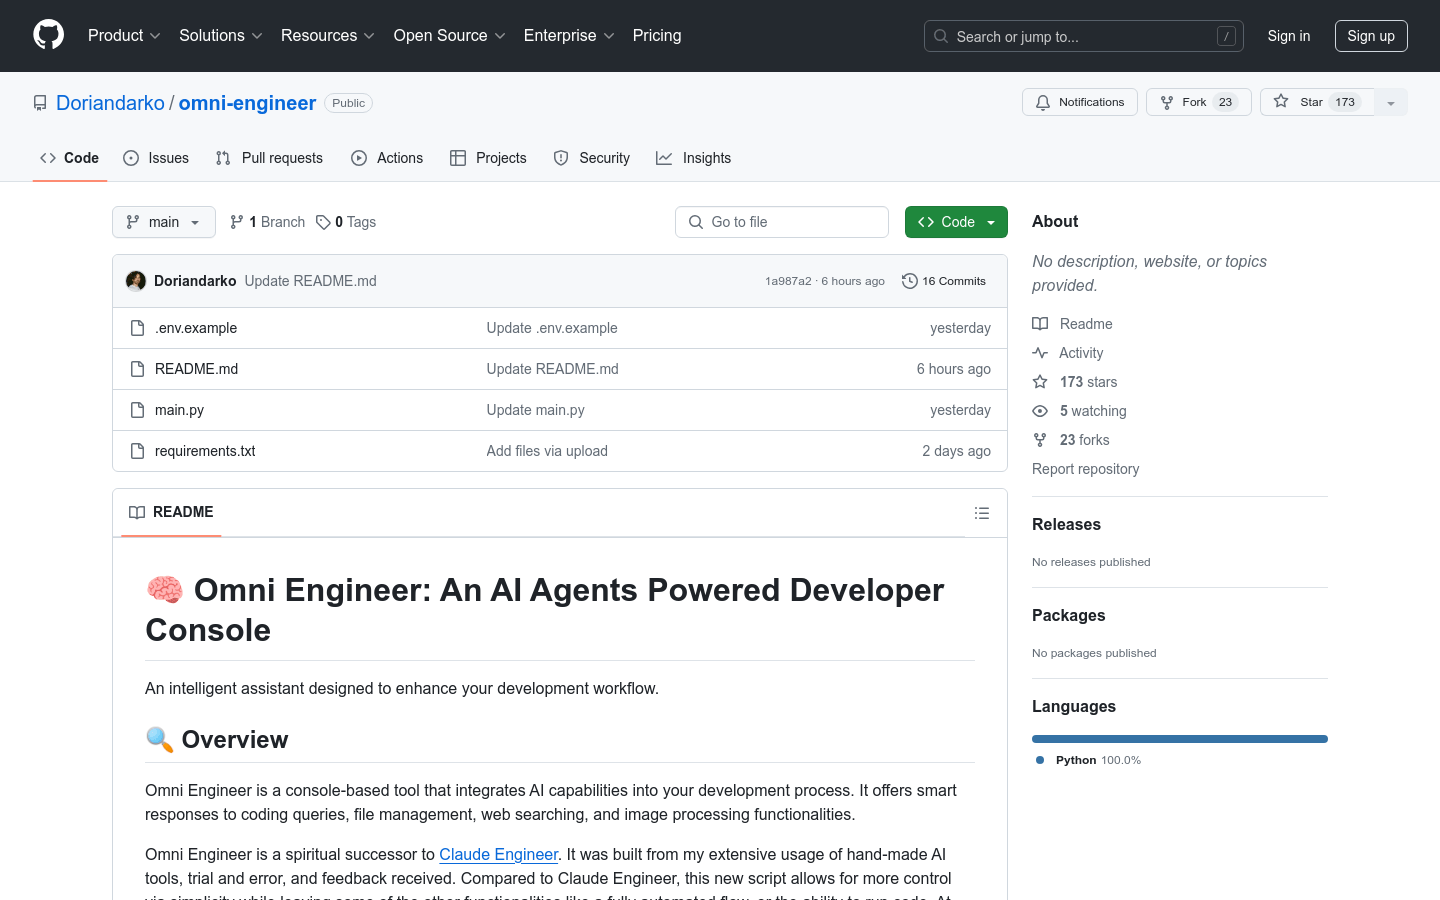Click the fork icon beside 23 forks
1440x900 pixels.
[x=1040, y=440]
